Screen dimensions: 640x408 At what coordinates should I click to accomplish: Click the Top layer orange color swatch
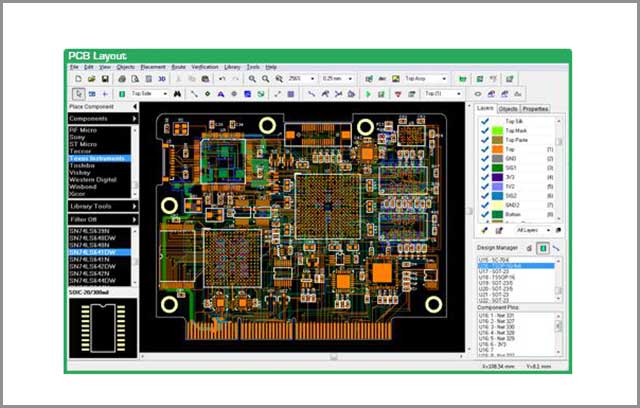pyautogui.click(x=497, y=149)
